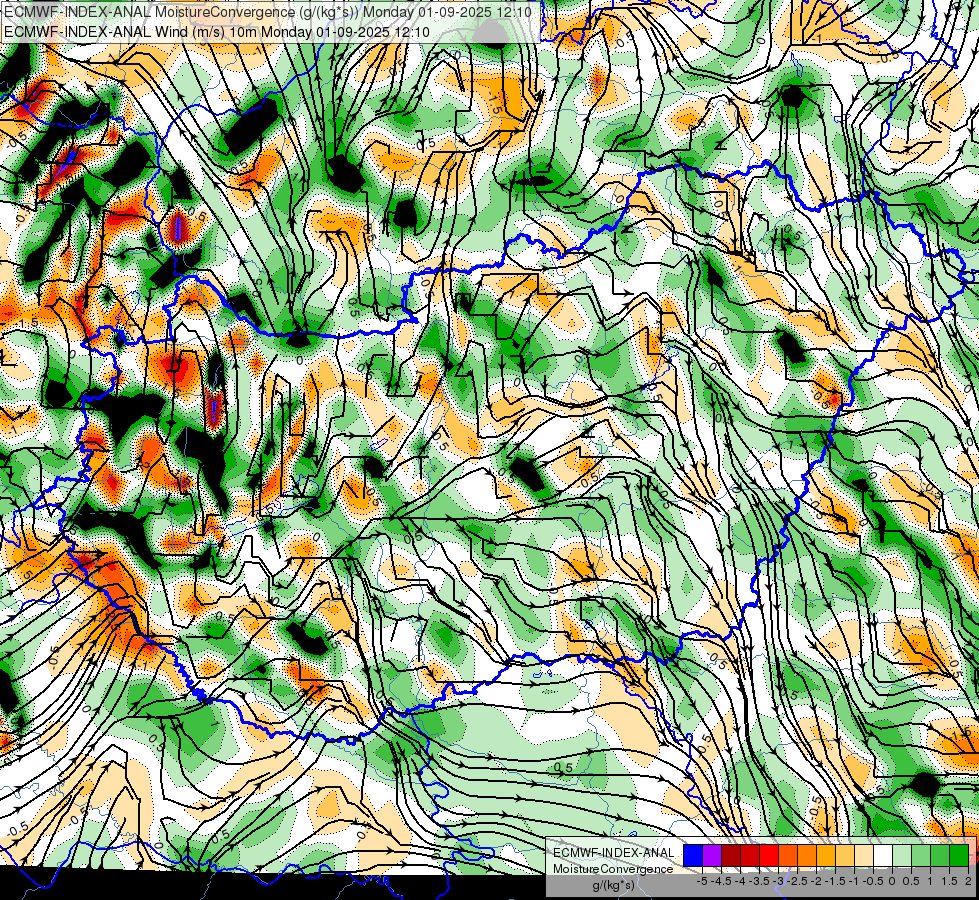Viewport: 979px width, 900px height.
Task: Choose the lightest green legend swatch right of 0
Action: point(902,855)
